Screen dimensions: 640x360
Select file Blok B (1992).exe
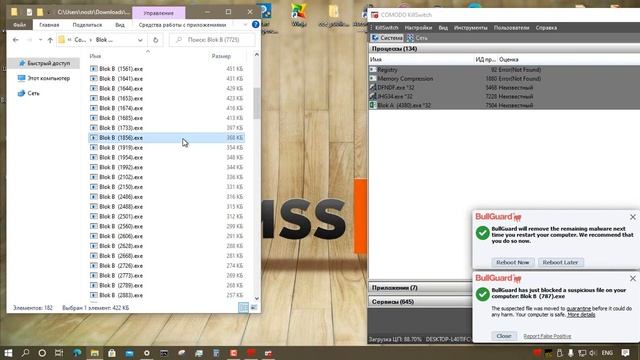tap(167, 167)
